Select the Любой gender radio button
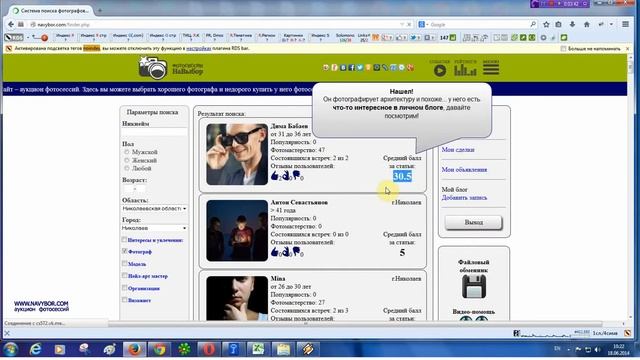Image resolution: width=640 pixels, height=360 pixels. tap(127, 168)
